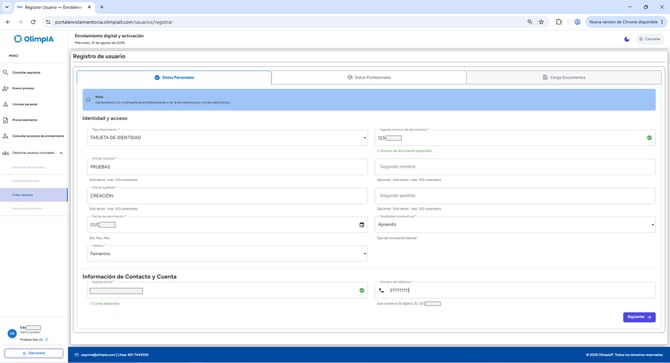Click the Identidad y acceso section heading
Viewport: 670px width, 363px height.
pyautogui.click(x=105, y=118)
